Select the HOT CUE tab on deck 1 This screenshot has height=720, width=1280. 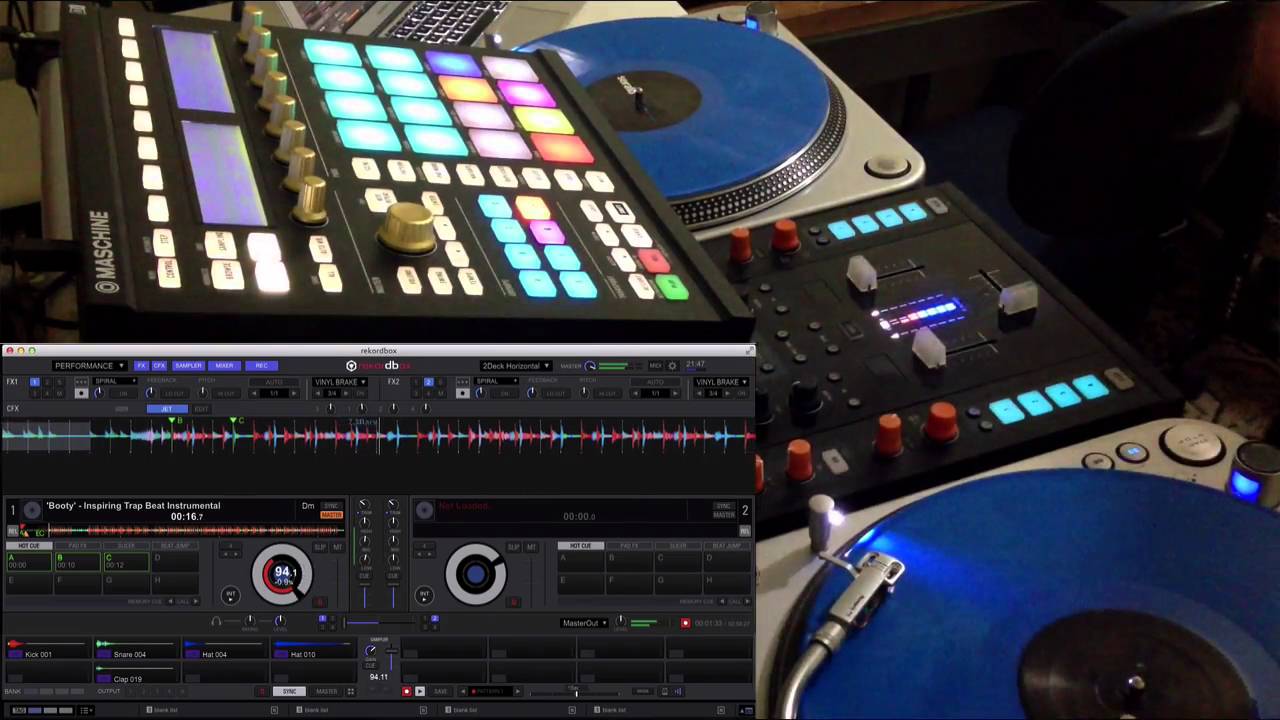point(29,546)
